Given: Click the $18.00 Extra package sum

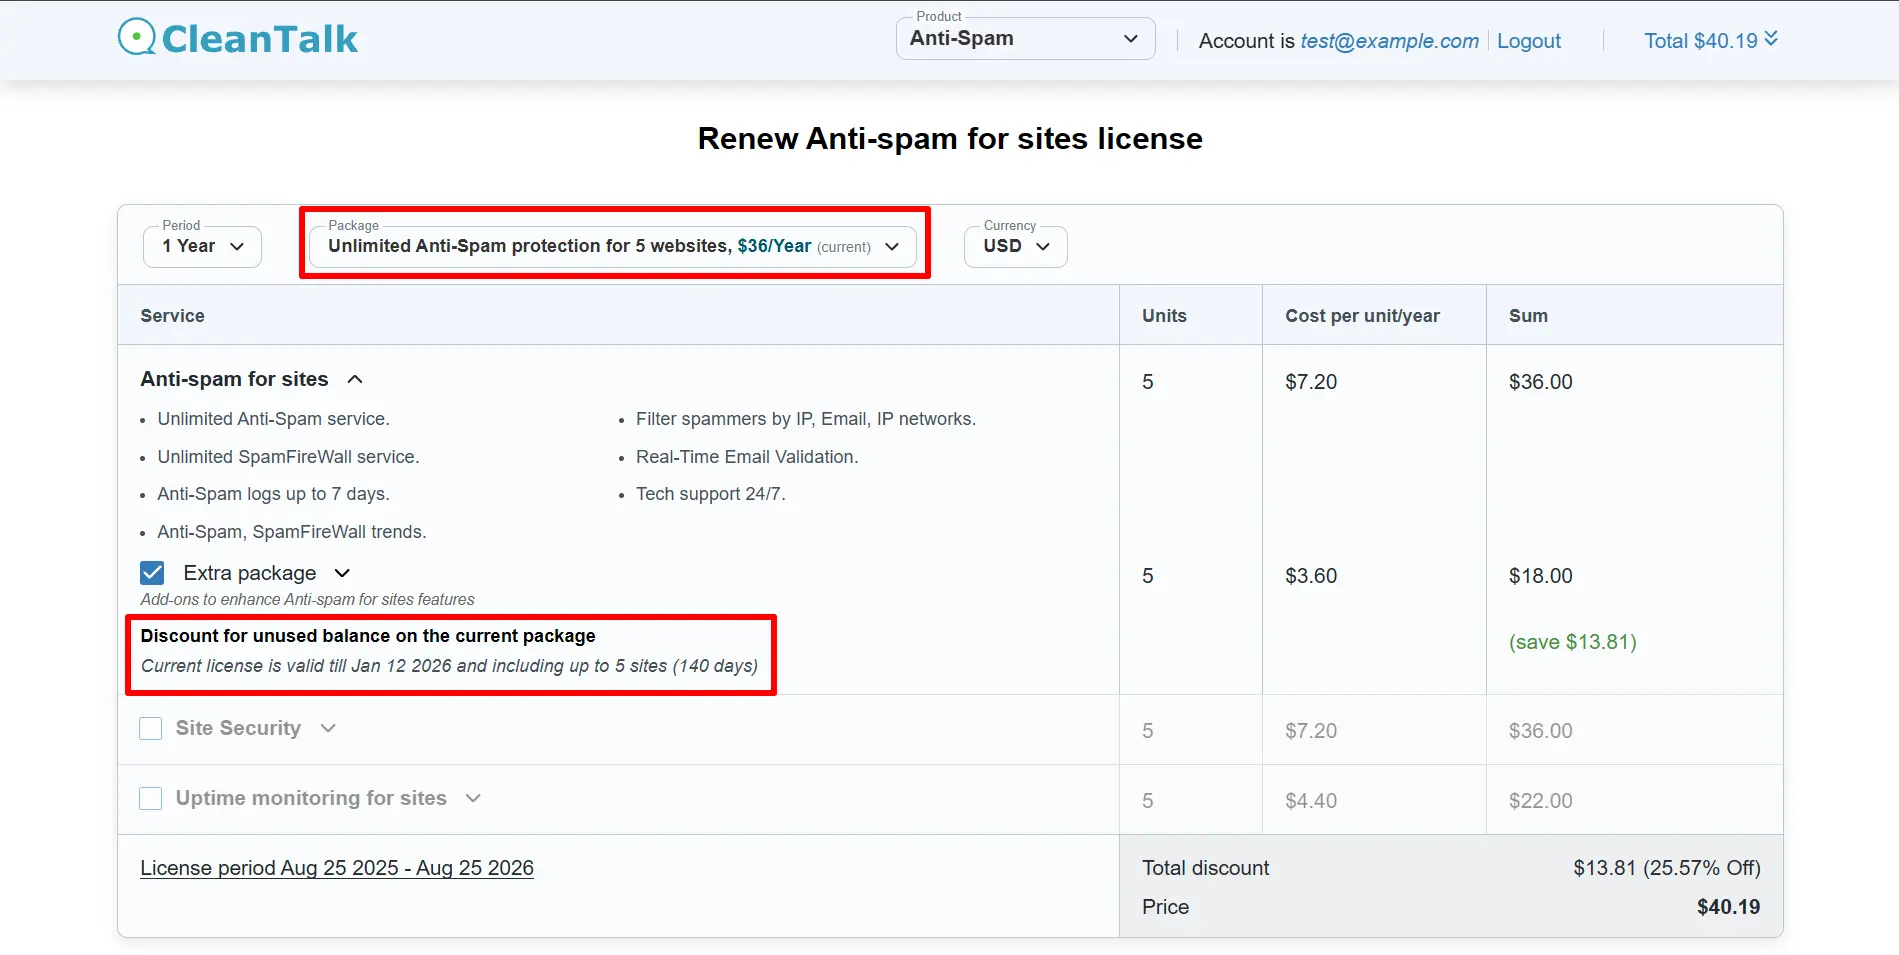Looking at the screenshot, I should [x=1540, y=576].
